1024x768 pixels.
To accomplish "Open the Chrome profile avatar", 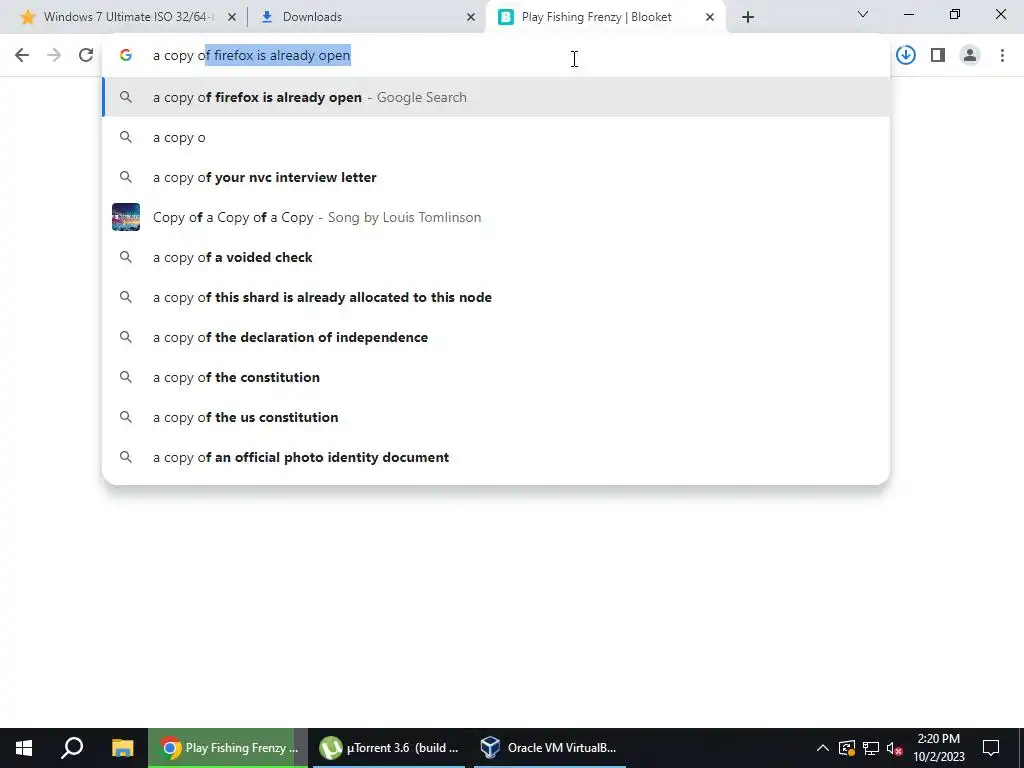I will click(x=970, y=56).
